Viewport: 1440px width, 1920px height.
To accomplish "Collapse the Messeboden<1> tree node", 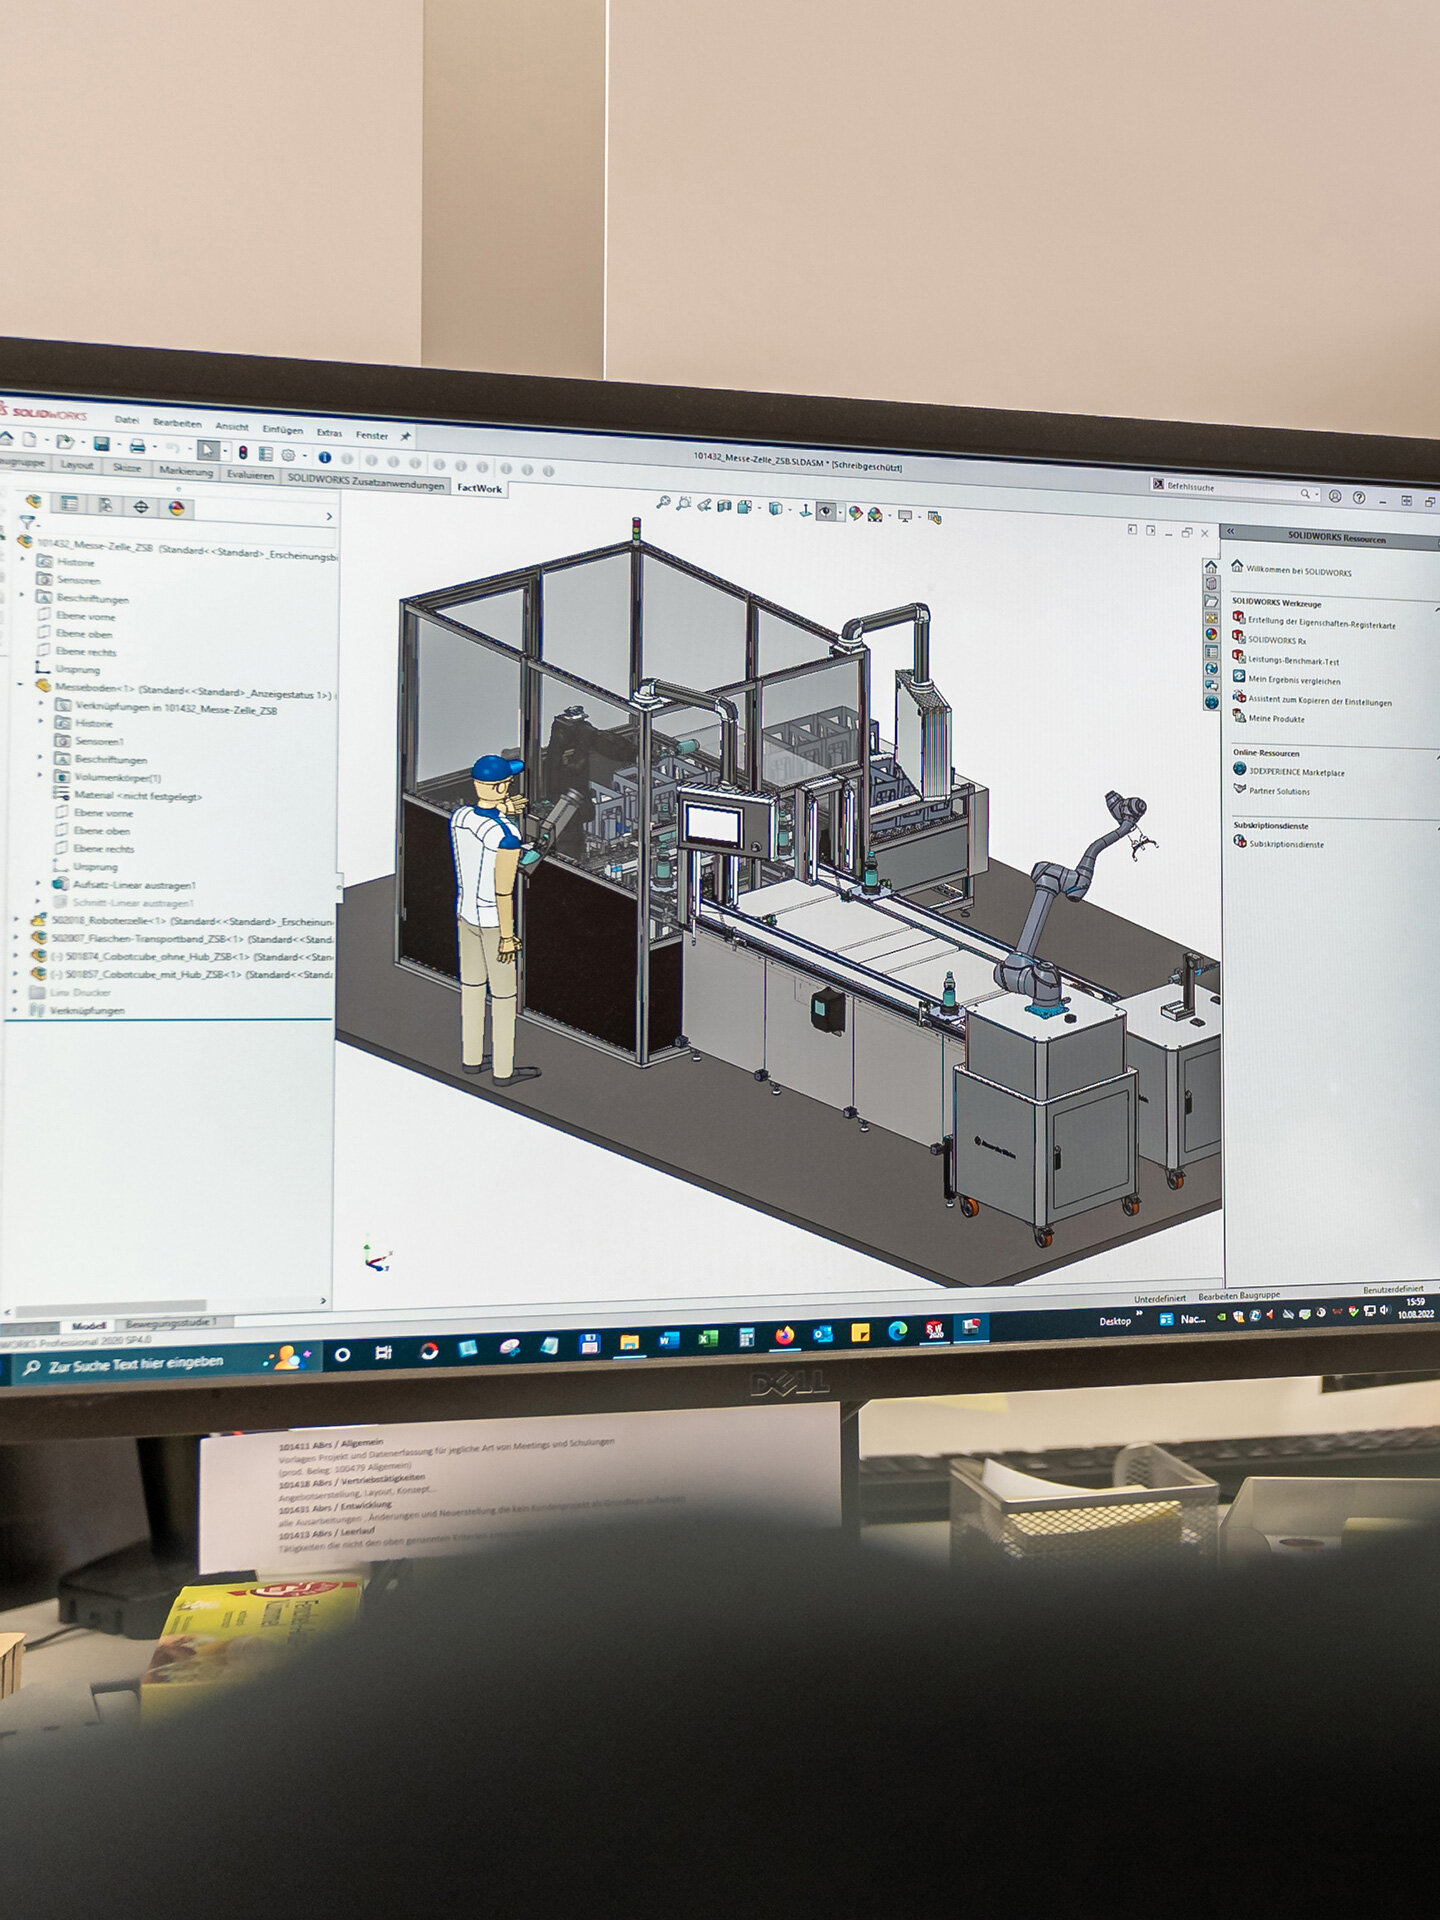I will (x=20, y=686).
